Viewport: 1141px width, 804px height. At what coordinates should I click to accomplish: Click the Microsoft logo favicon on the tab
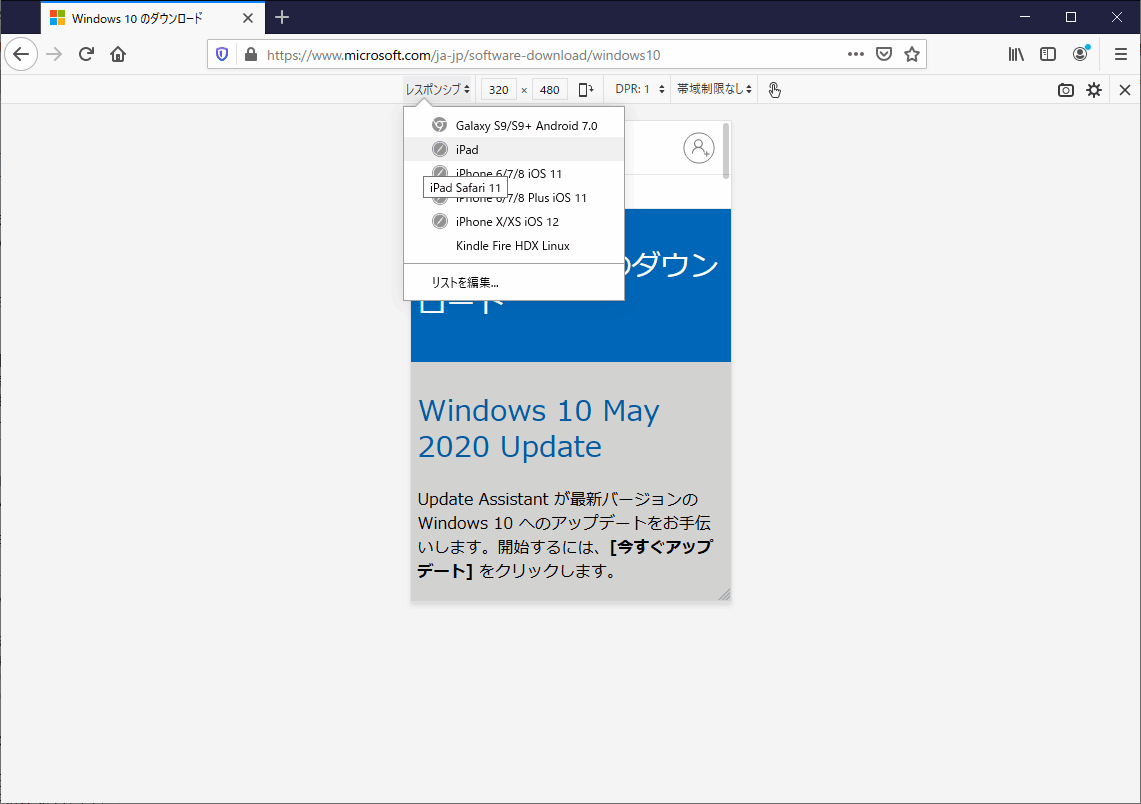point(57,18)
